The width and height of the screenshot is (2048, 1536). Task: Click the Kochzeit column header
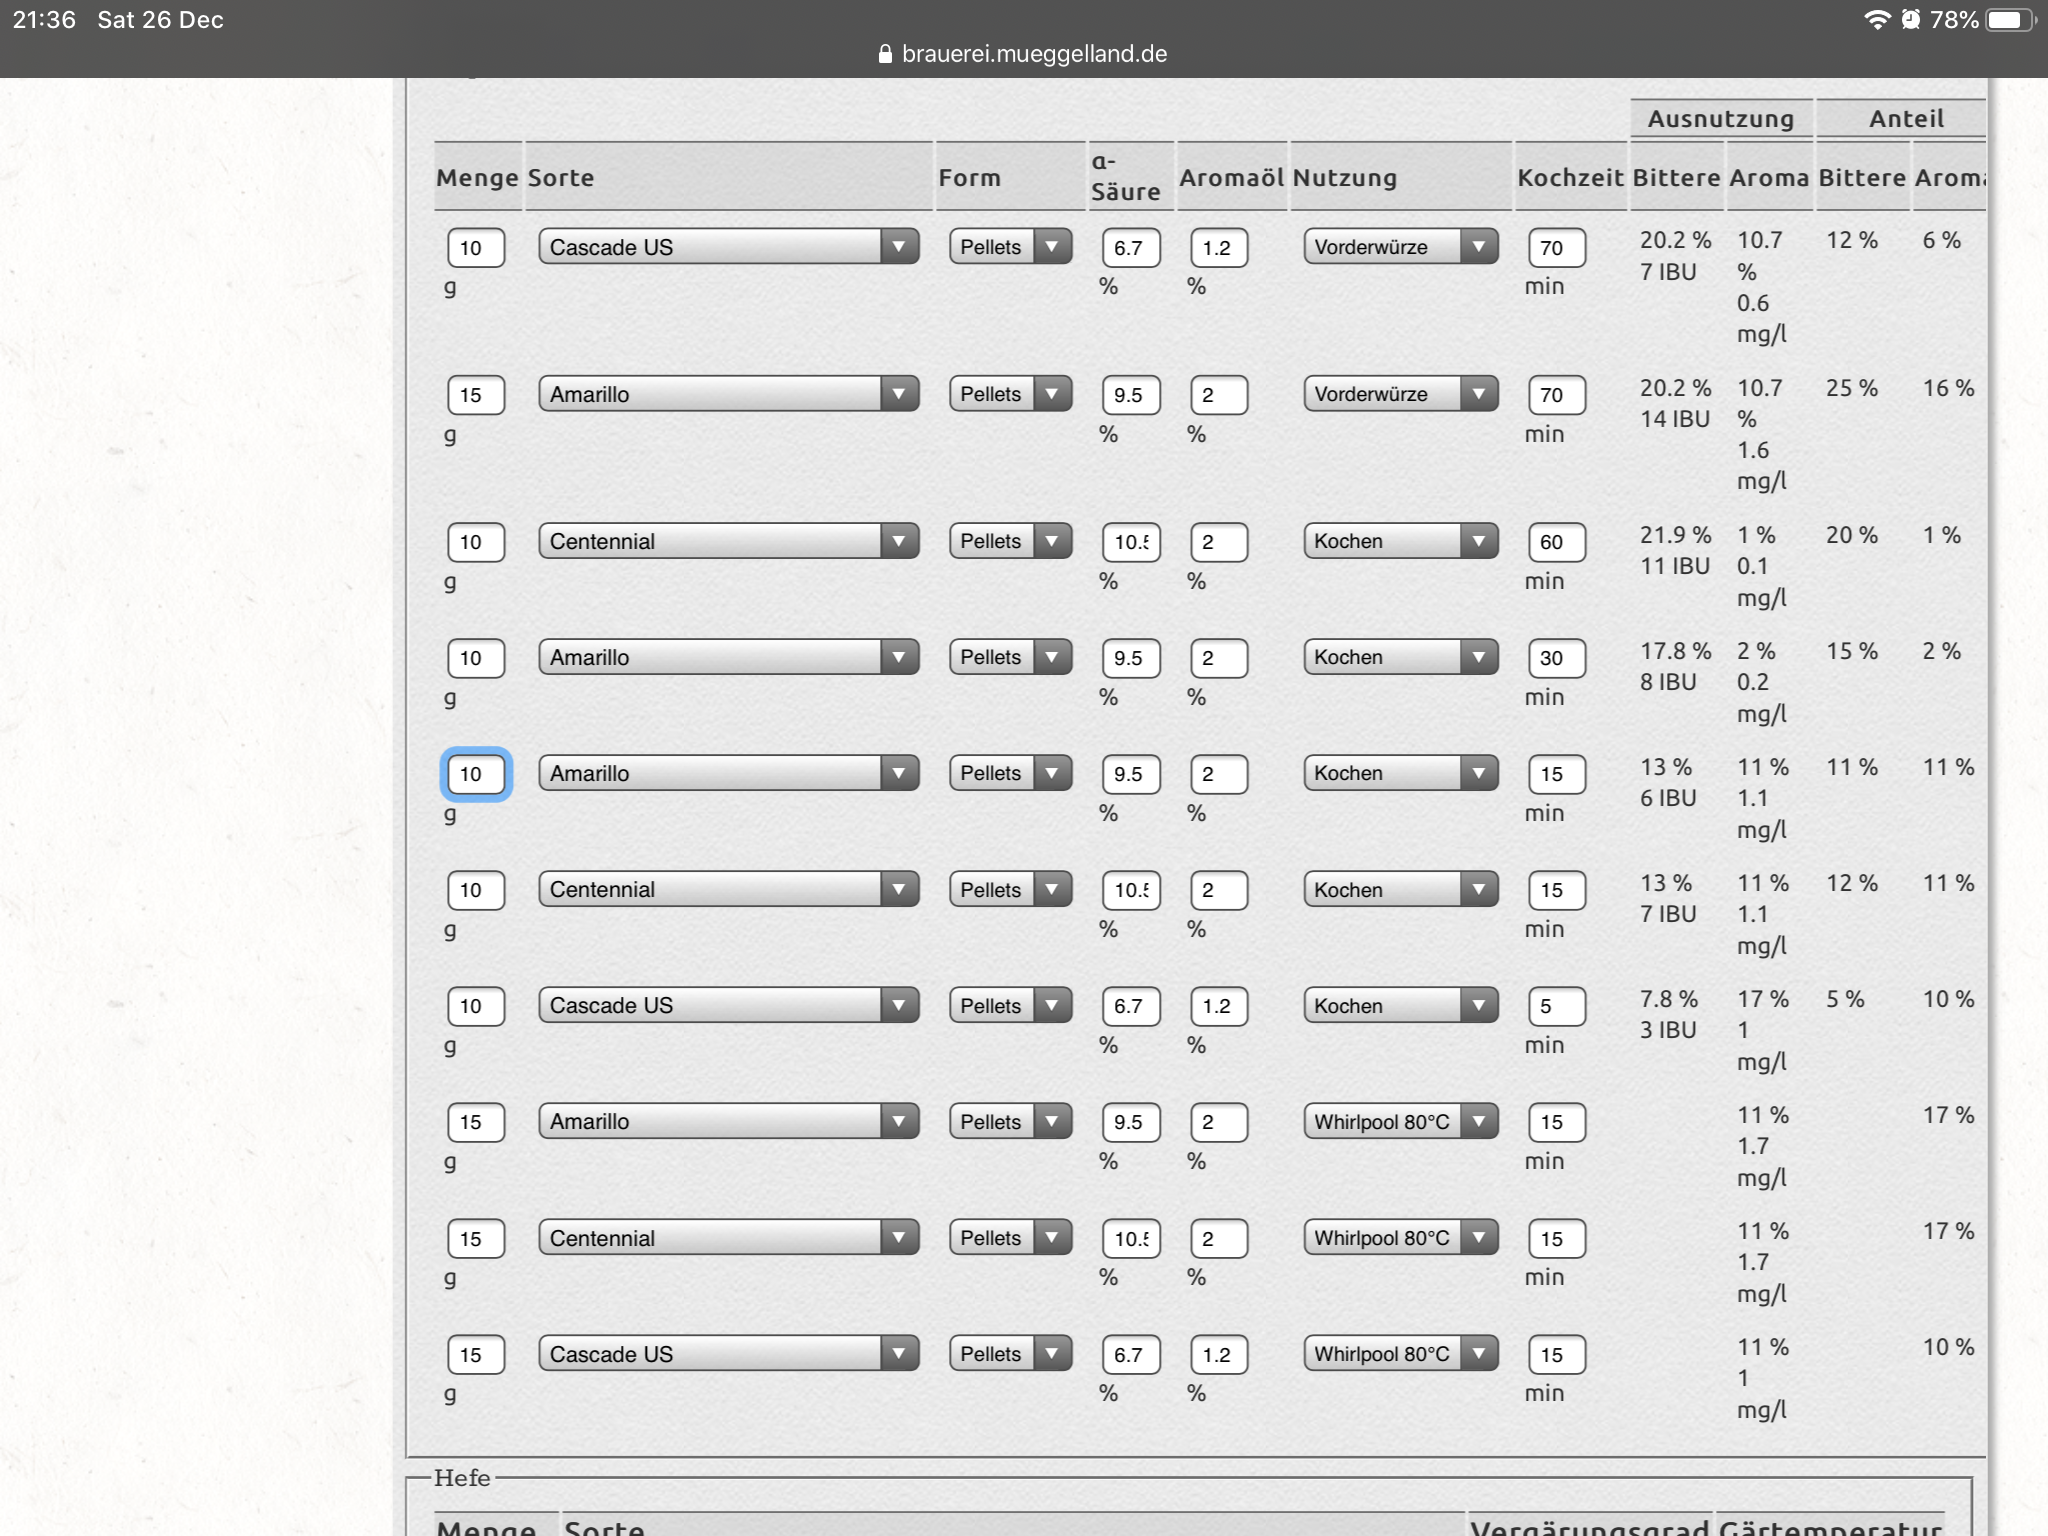(1570, 178)
